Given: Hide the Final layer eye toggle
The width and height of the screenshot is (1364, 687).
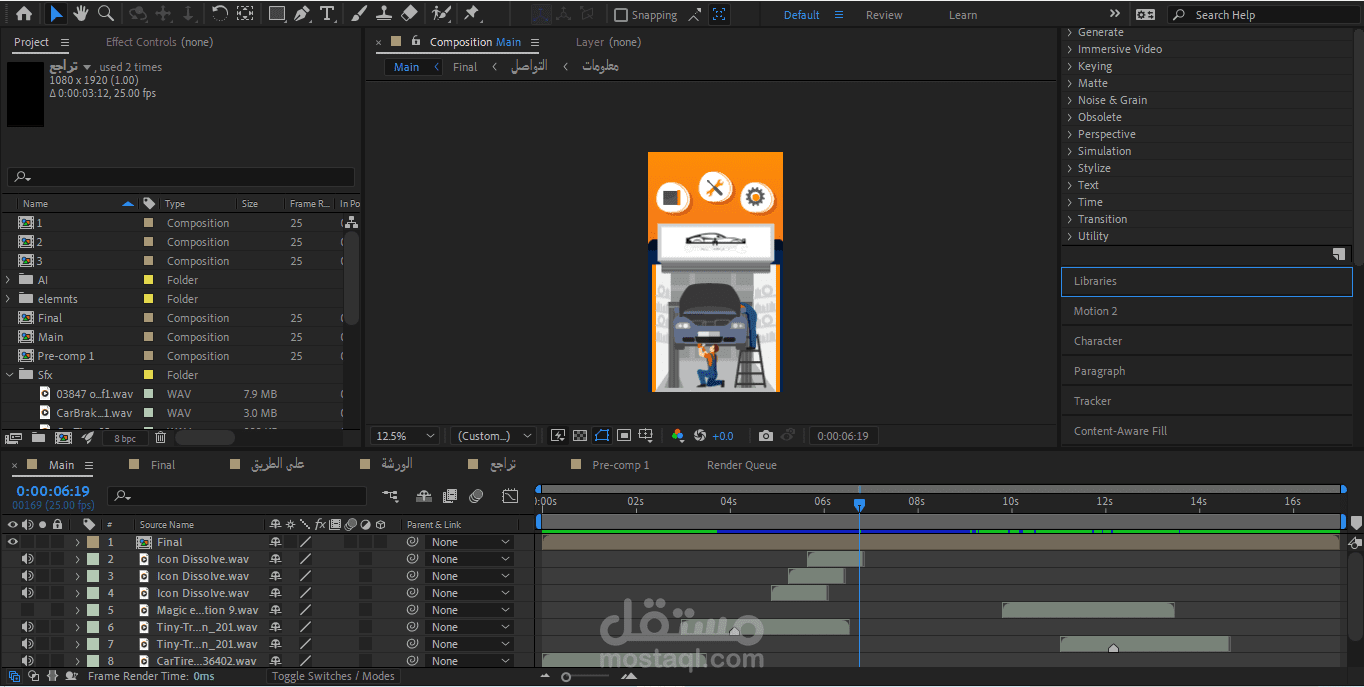Looking at the screenshot, I should tap(13, 542).
